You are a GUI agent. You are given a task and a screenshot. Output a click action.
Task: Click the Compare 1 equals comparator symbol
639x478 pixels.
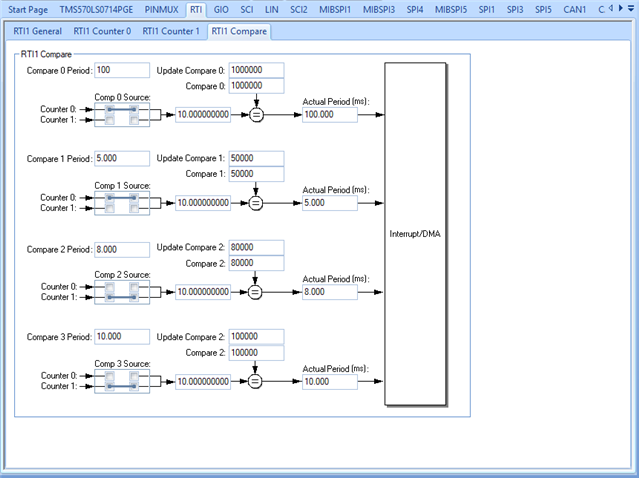tap(256, 203)
